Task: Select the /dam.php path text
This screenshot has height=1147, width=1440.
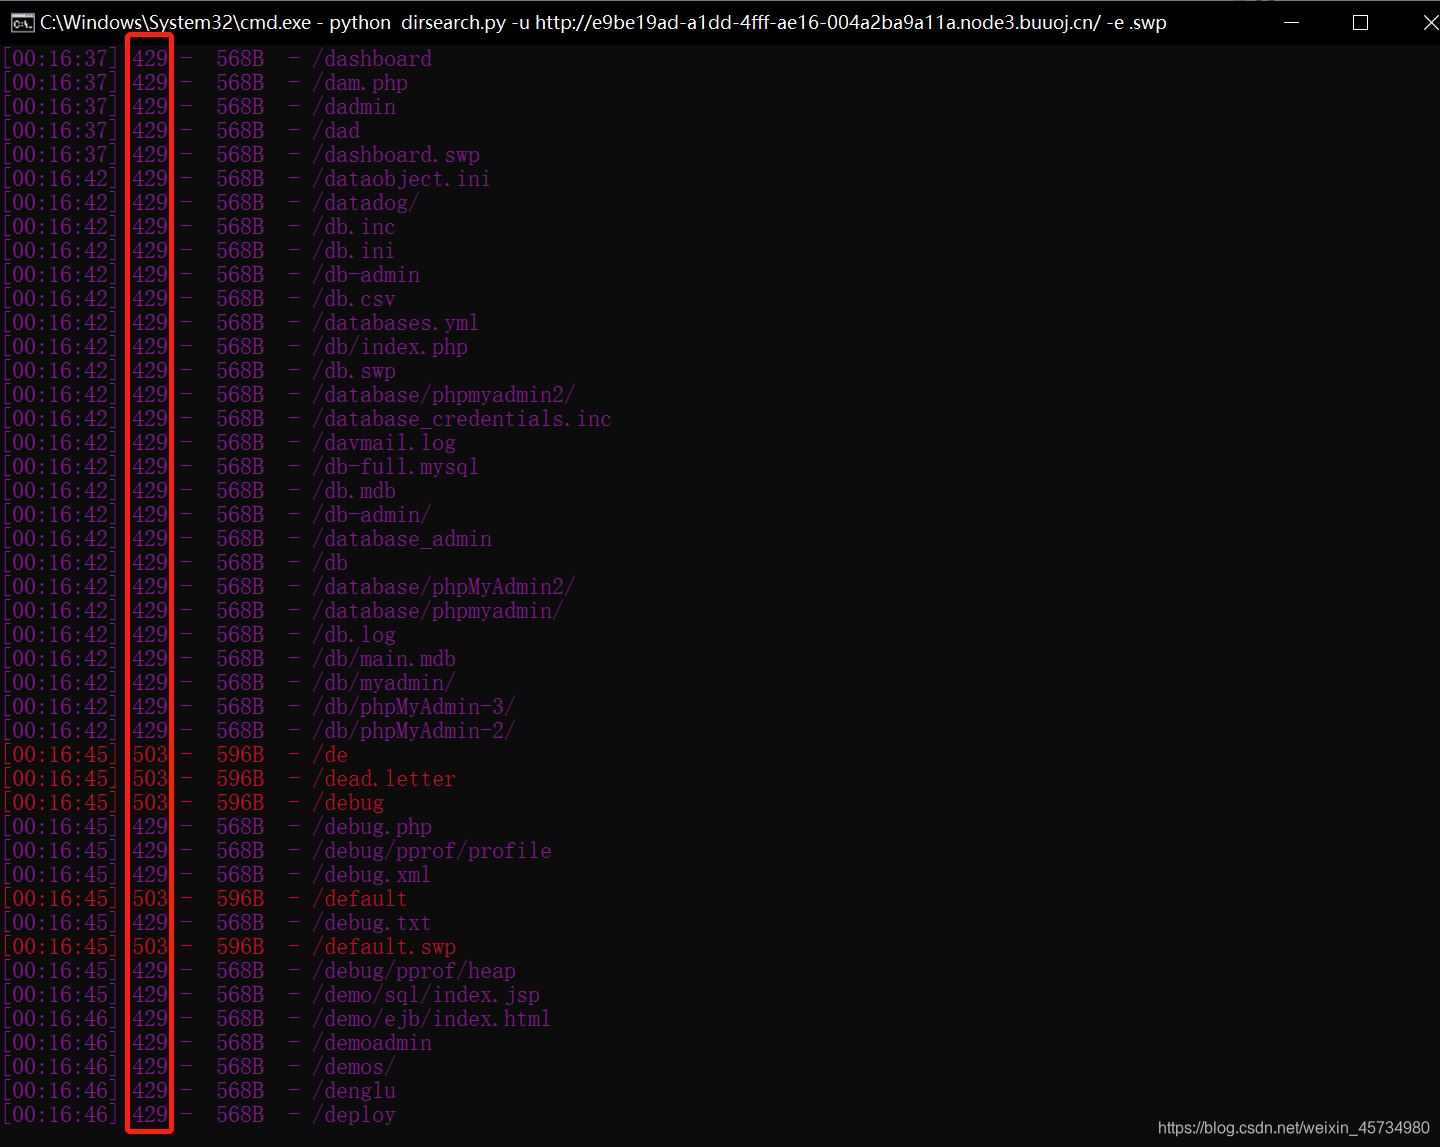Action: 360,83
